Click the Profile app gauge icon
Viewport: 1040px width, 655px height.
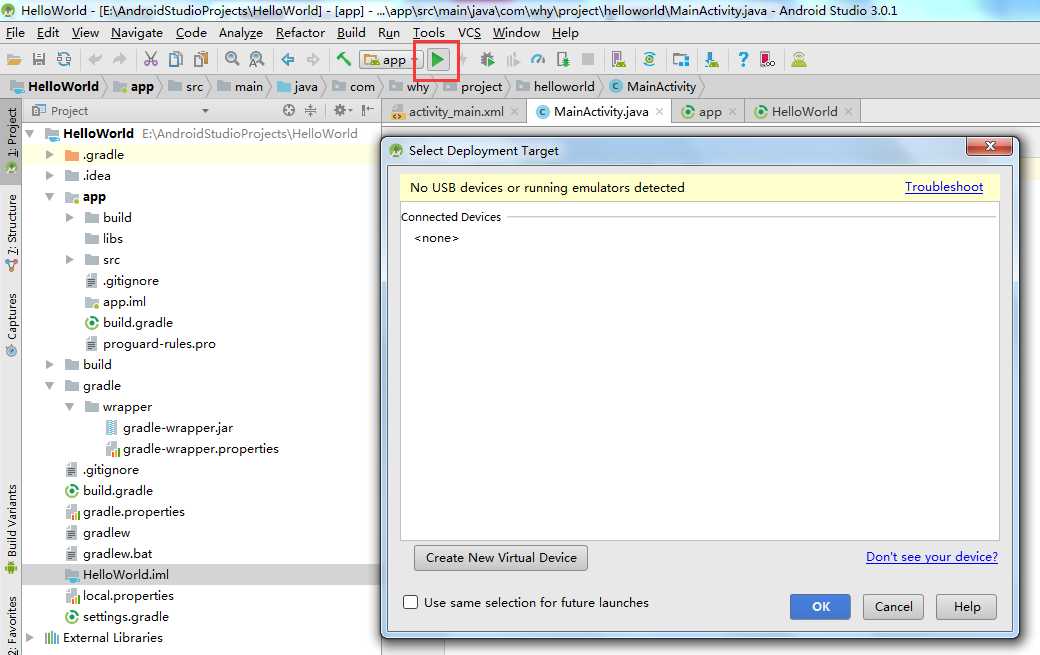pos(538,60)
